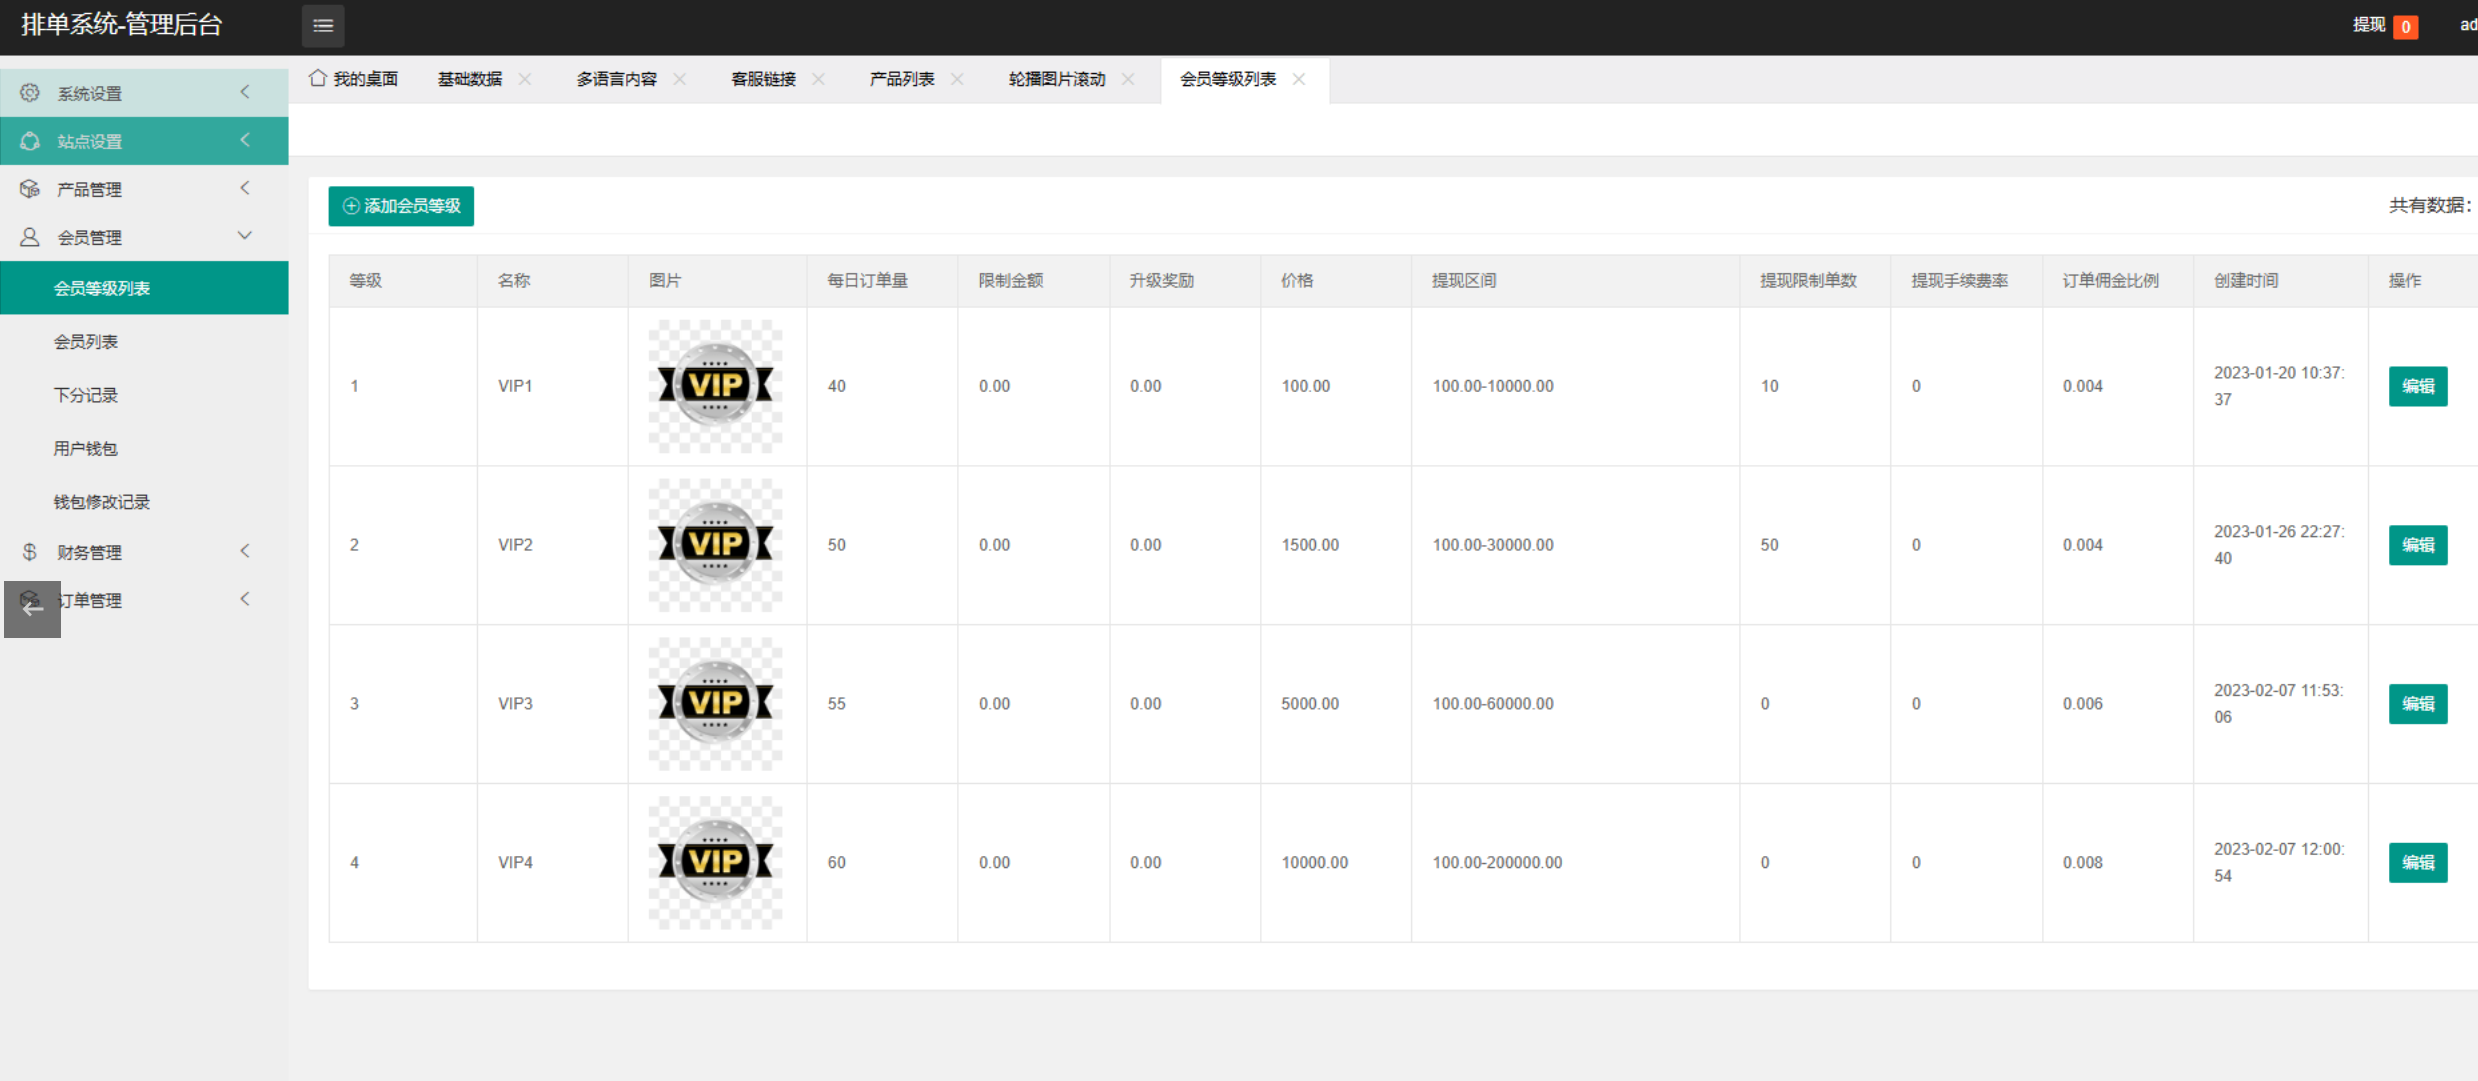Open 钱包修改记录 in the sidebar

102,502
